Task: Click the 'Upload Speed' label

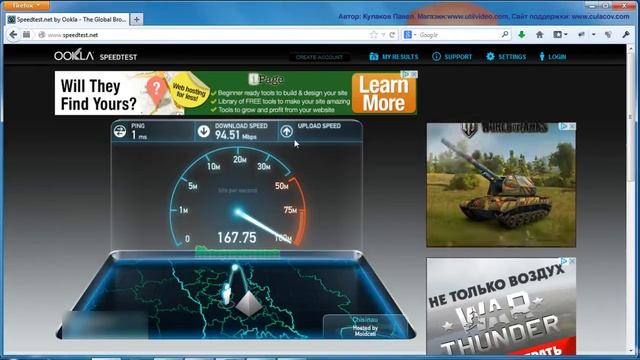Action: click(319, 126)
